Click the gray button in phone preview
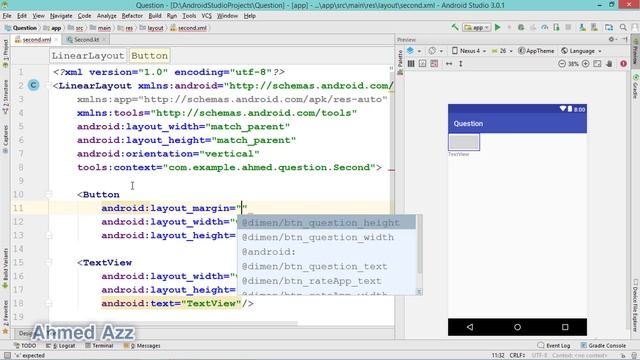 pos(464,142)
